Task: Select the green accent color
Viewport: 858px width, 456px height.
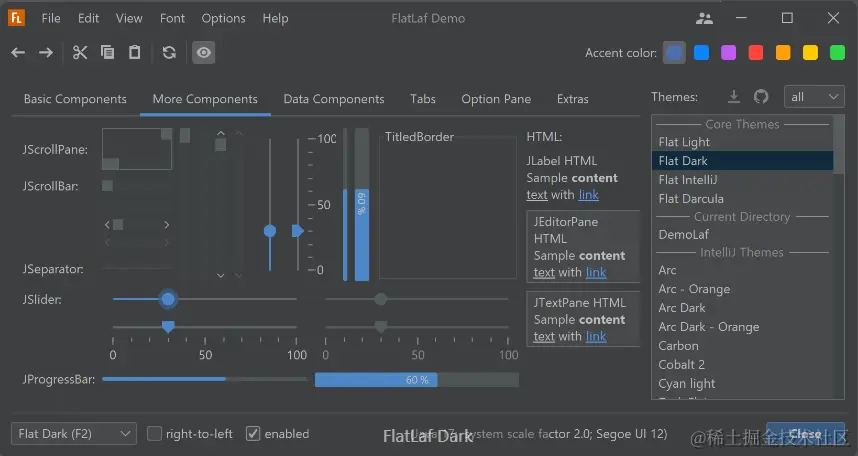Action: point(838,53)
